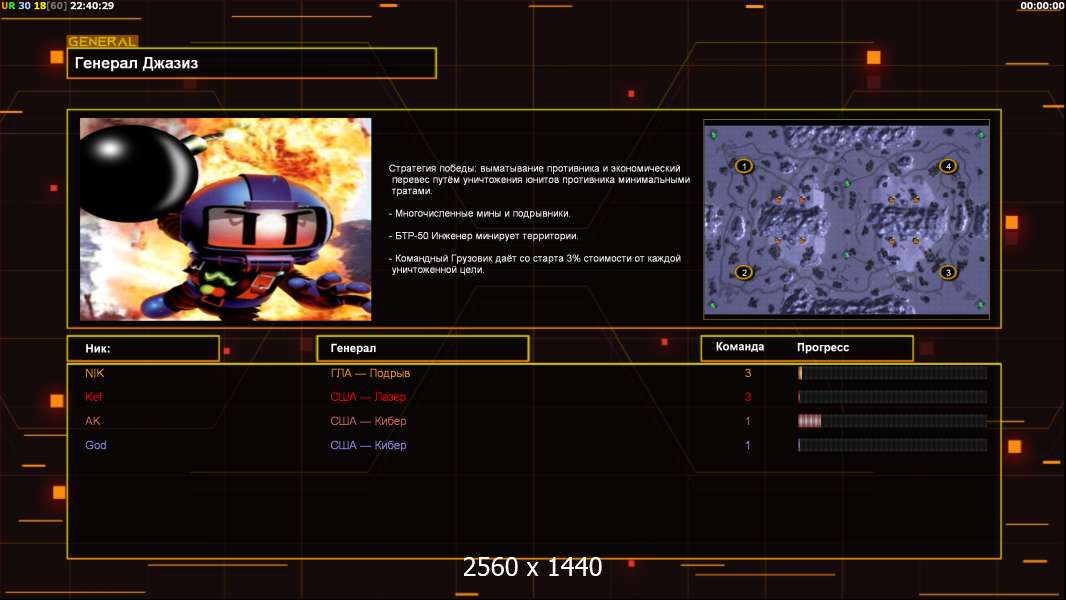This screenshot has width=1066, height=600.
Task: Click the GENERAL label above the title
Action: tap(103, 41)
